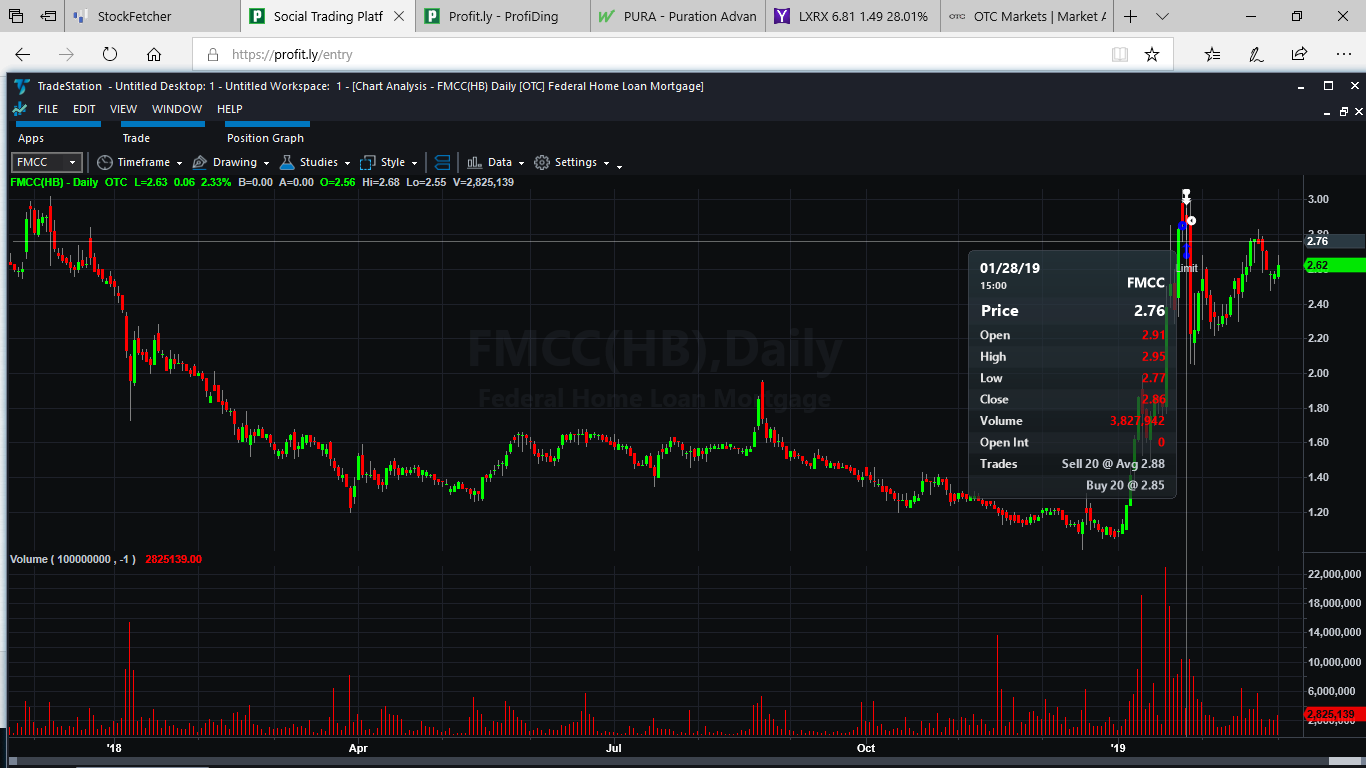Screen dimensions: 1366x768
Task: Click the lock icon in the address bar
Action: pos(212,55)
